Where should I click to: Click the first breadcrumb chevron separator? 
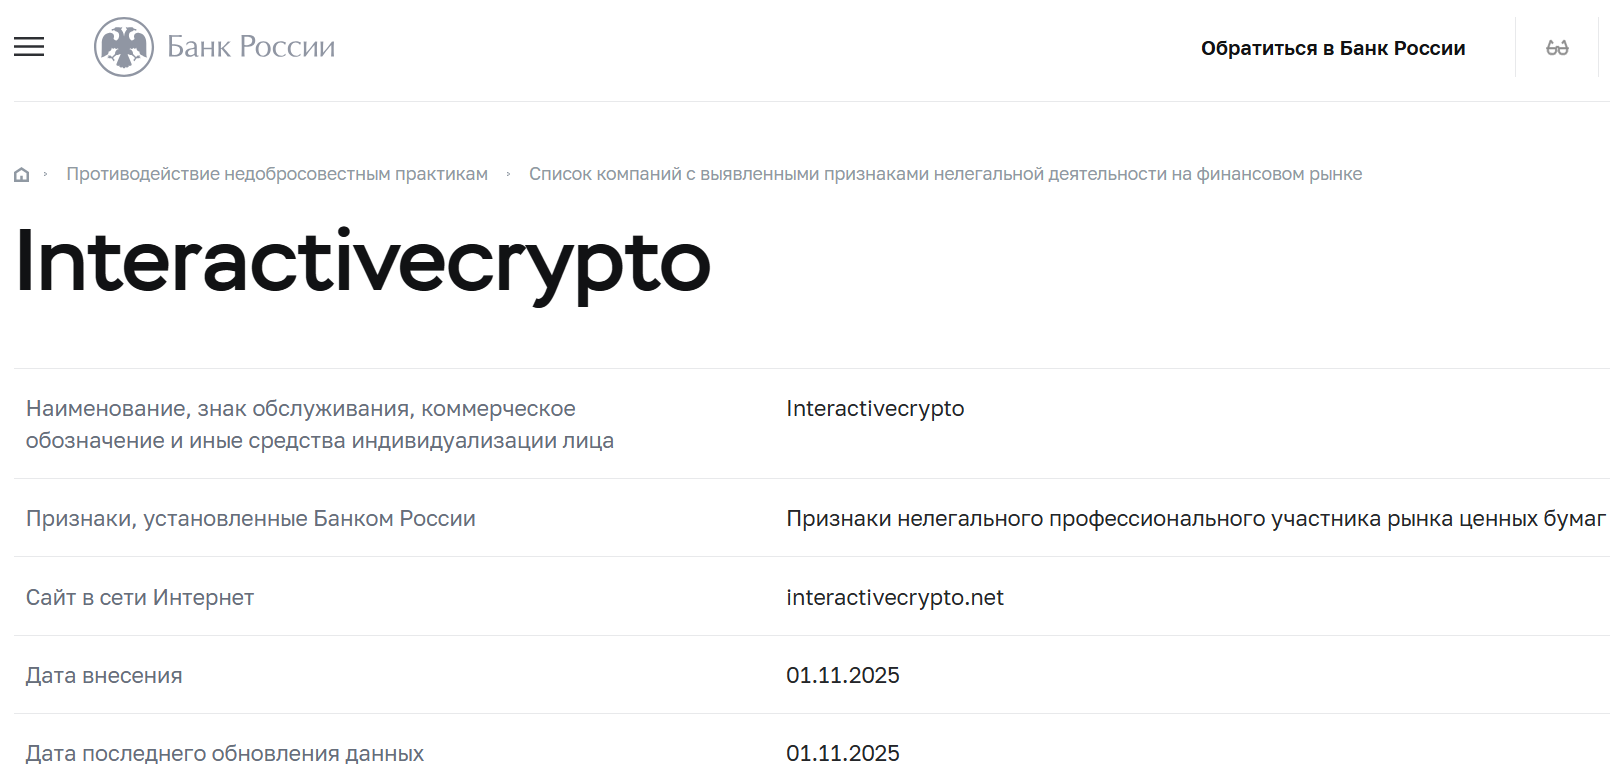pos(46,173)
